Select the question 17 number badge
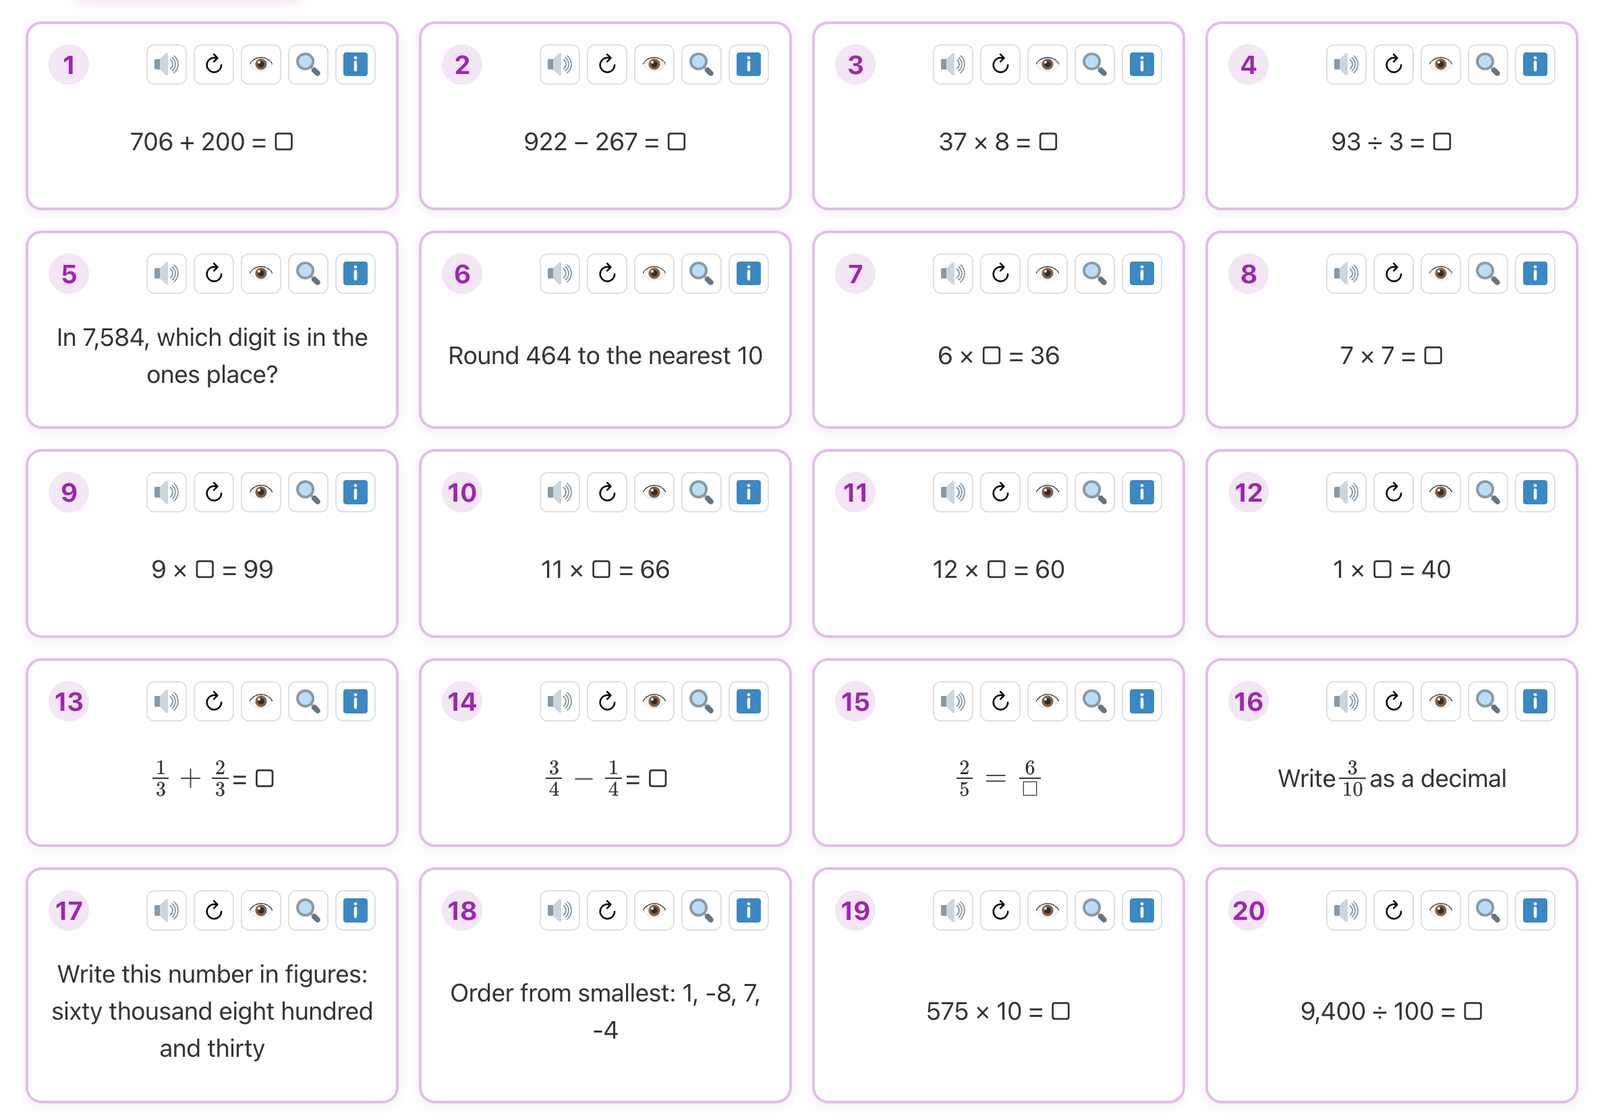The height and width of the screenshot is (1118, 1600). (69, 911)
